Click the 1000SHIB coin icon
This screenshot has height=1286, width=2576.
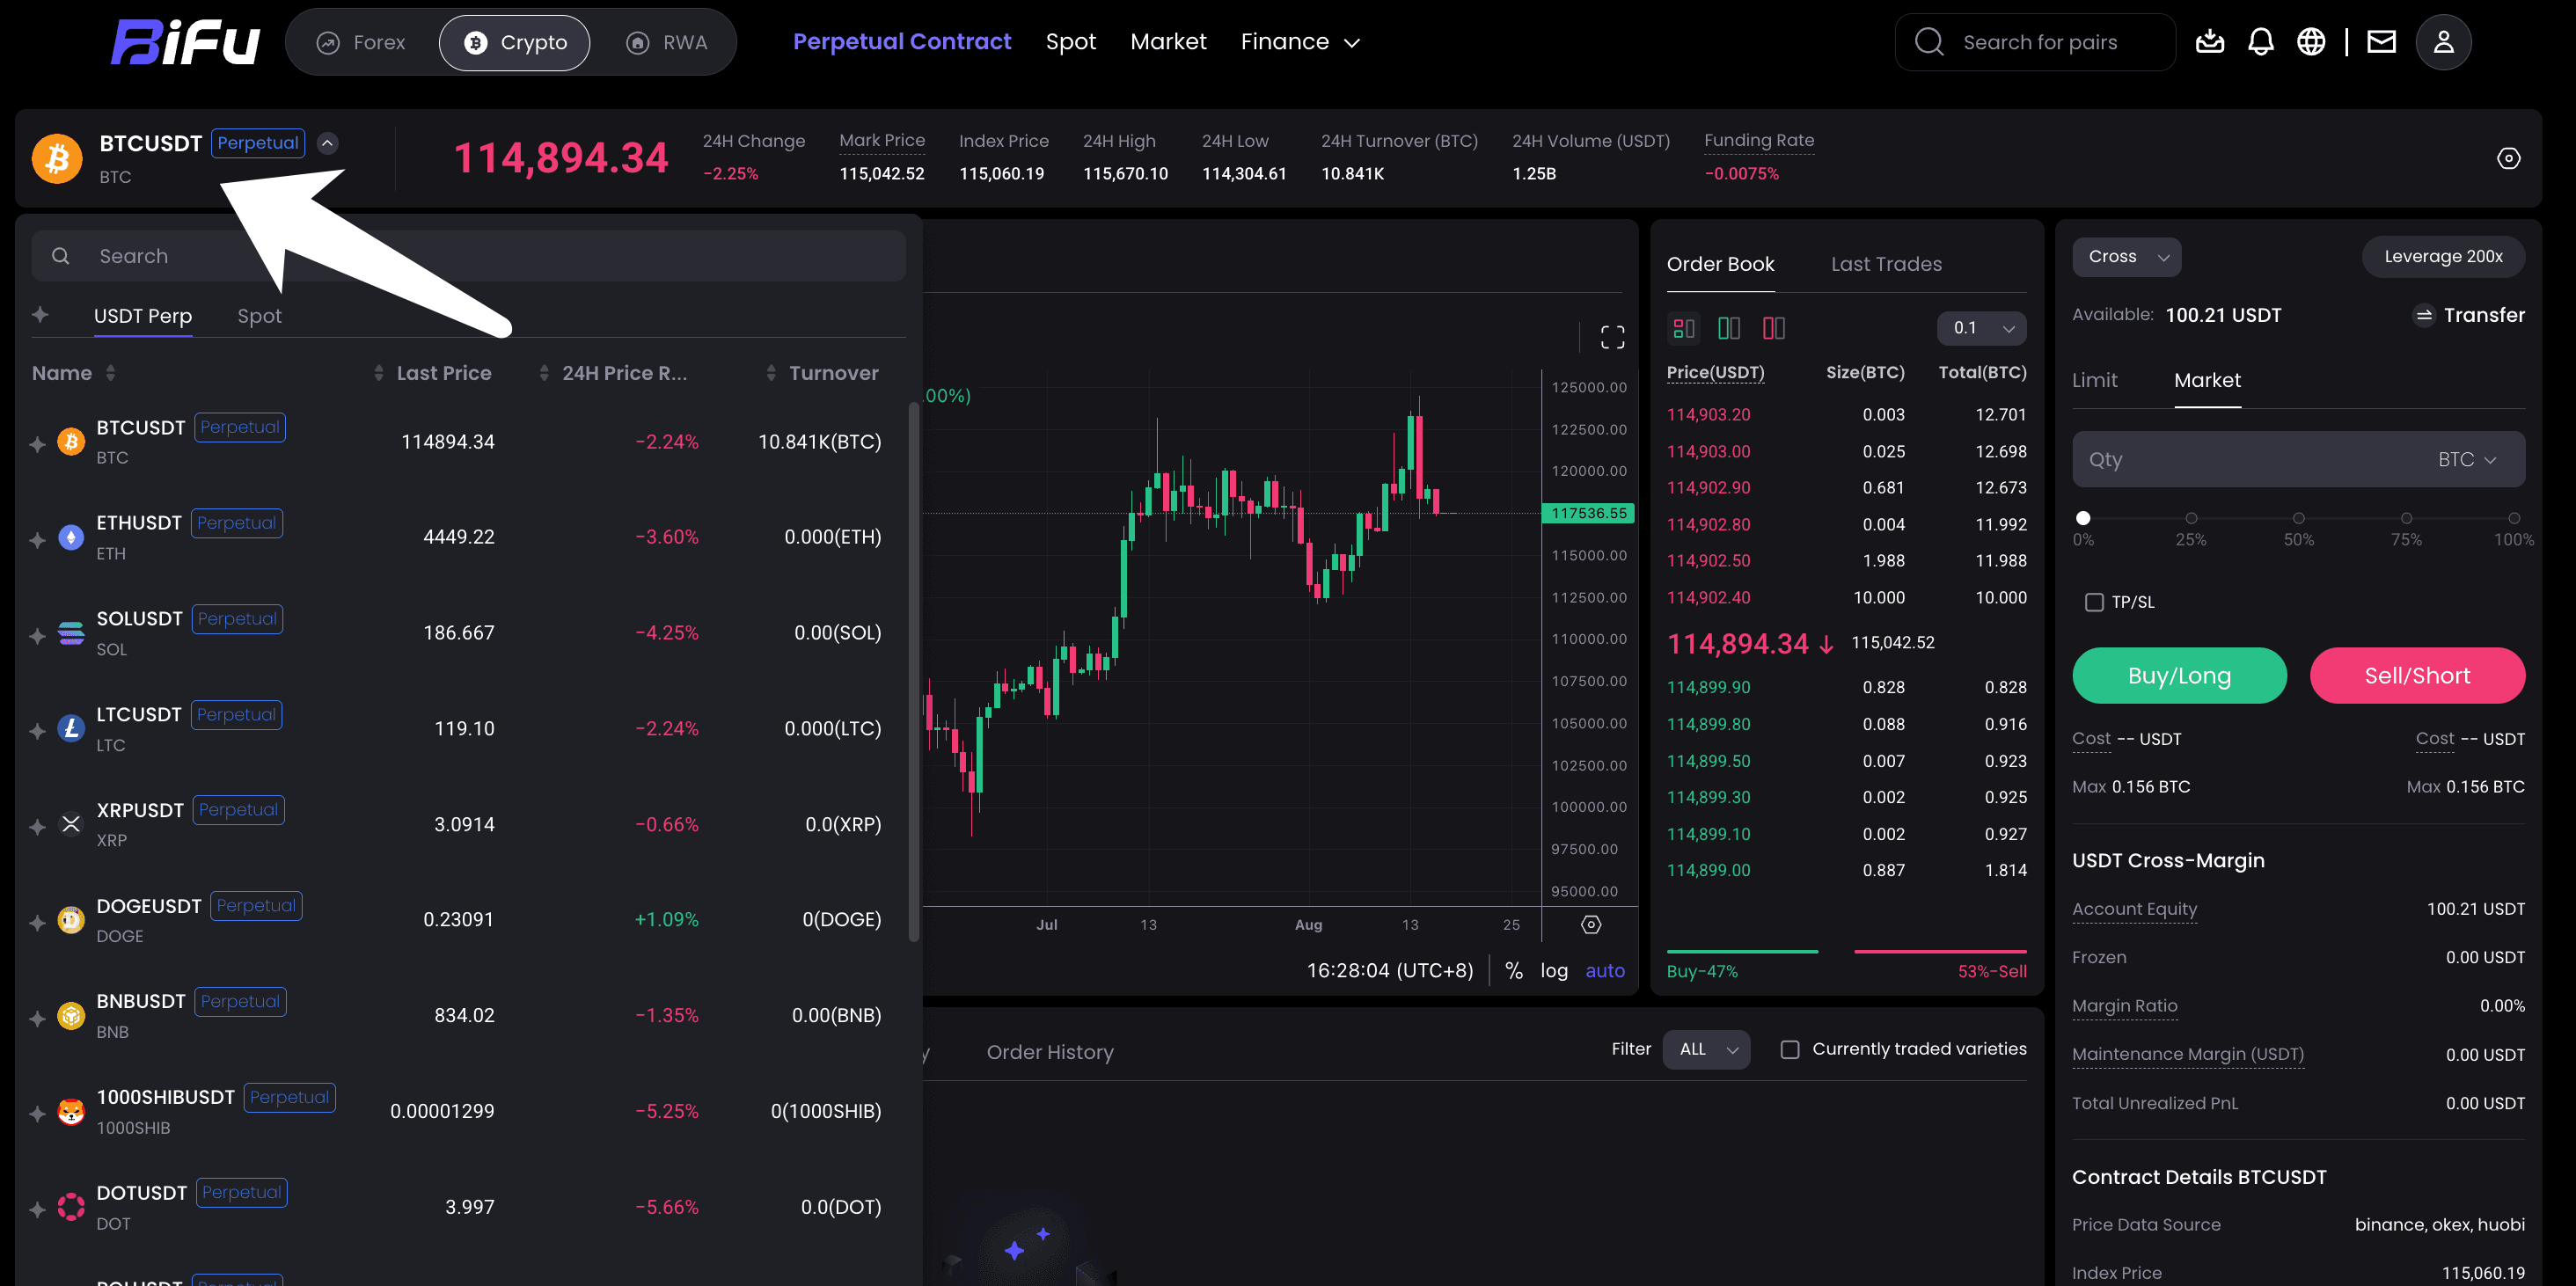click(71, 1111)
